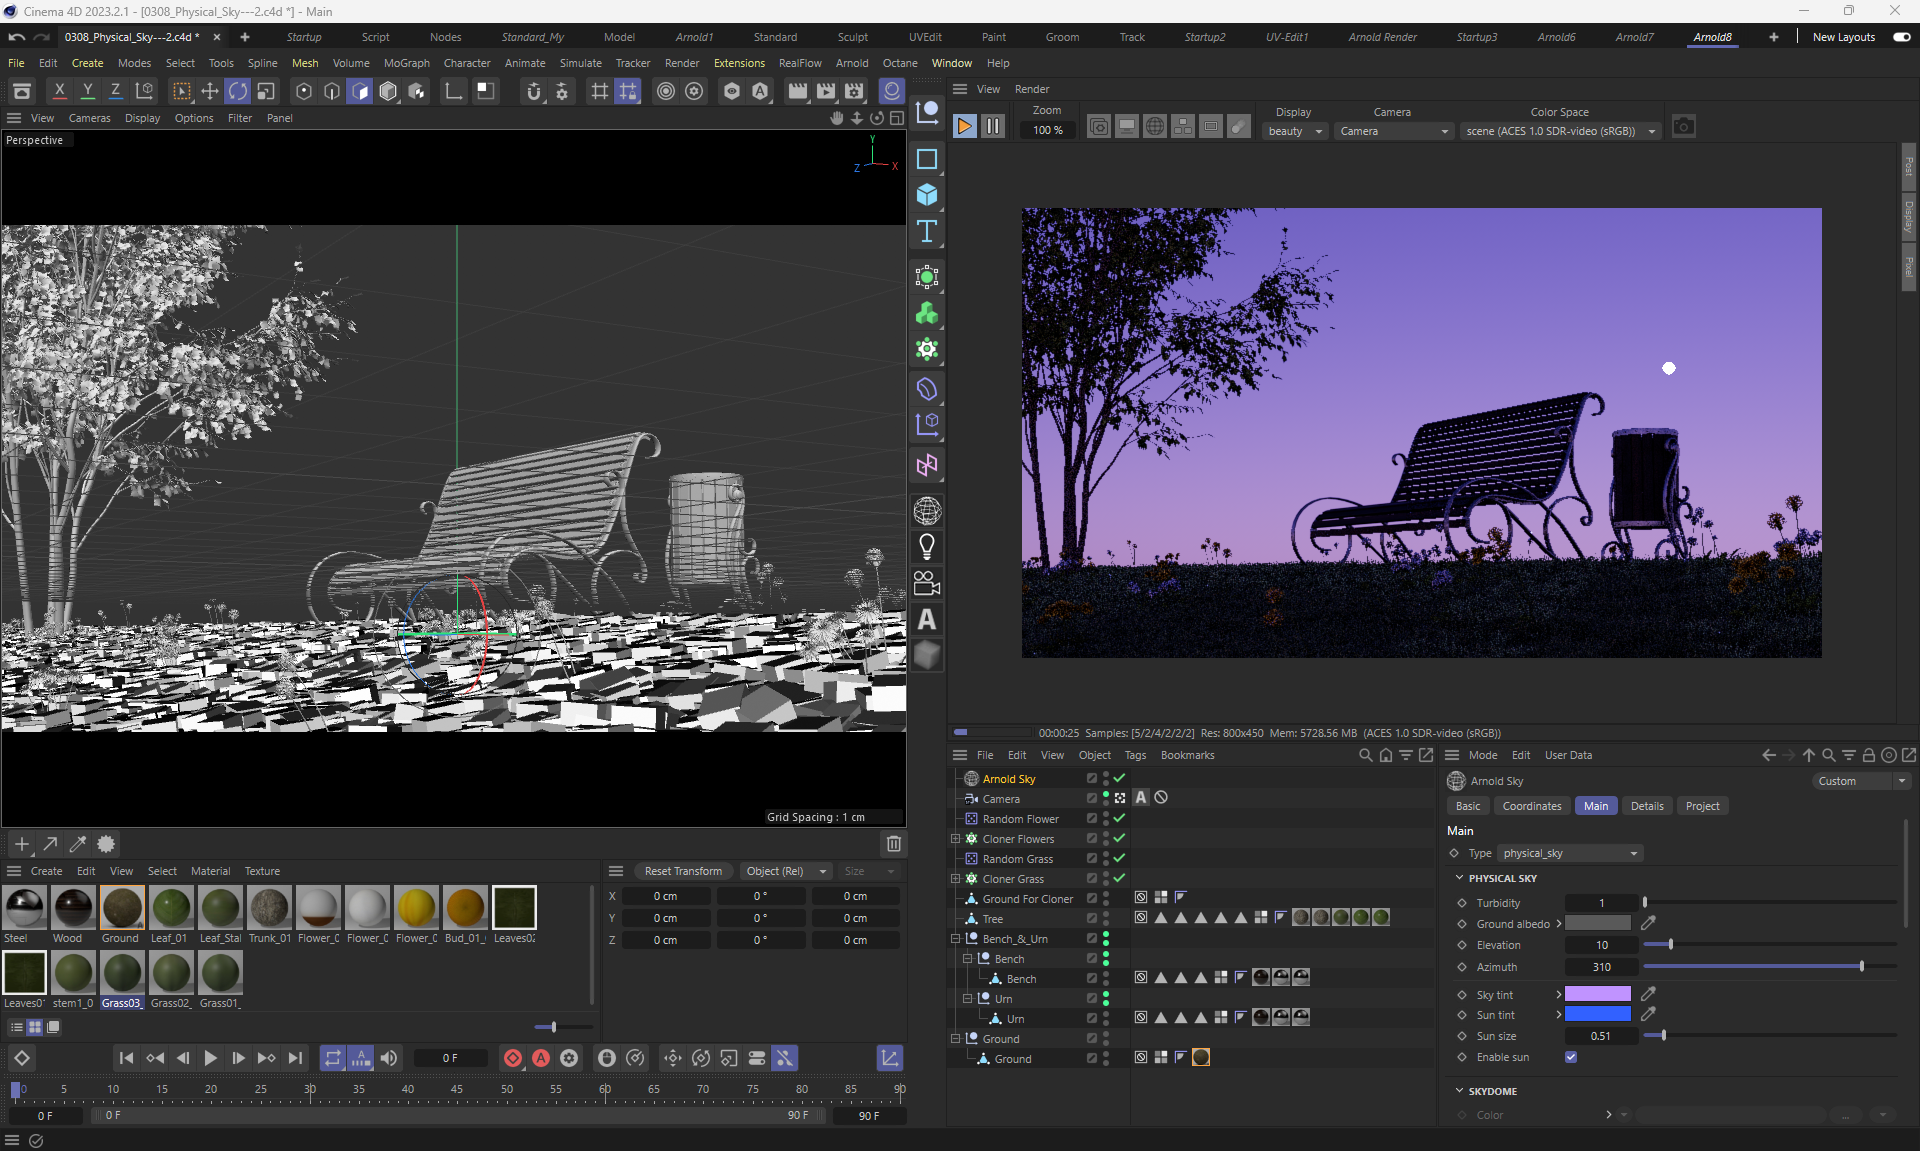Select the Move tool in top toolbar
The width and height of the screenshot is (1920, 1151).
[209, 91]
